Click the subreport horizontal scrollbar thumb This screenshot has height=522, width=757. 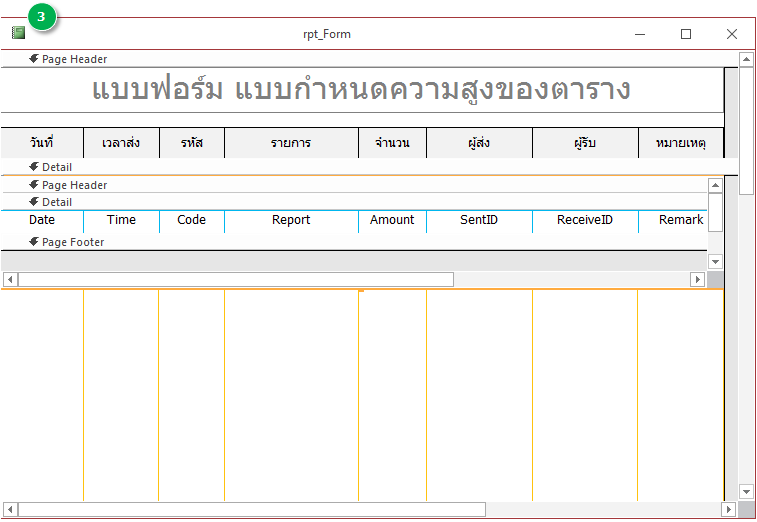point(235,279)
